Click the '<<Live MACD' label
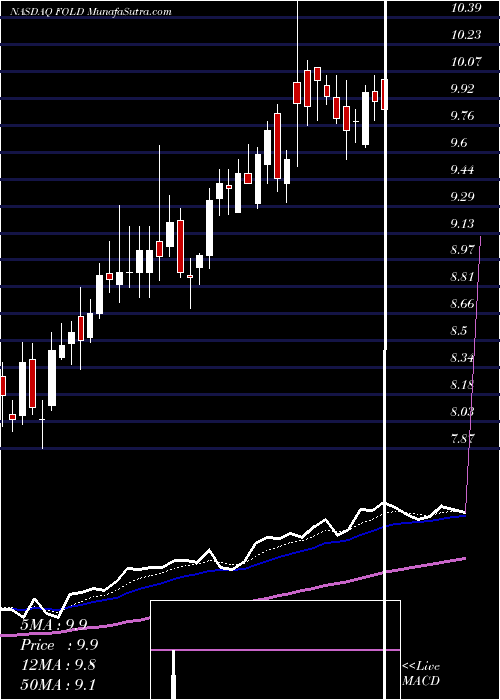This screenshot has height=700, width=500. [x=421, y=674]
